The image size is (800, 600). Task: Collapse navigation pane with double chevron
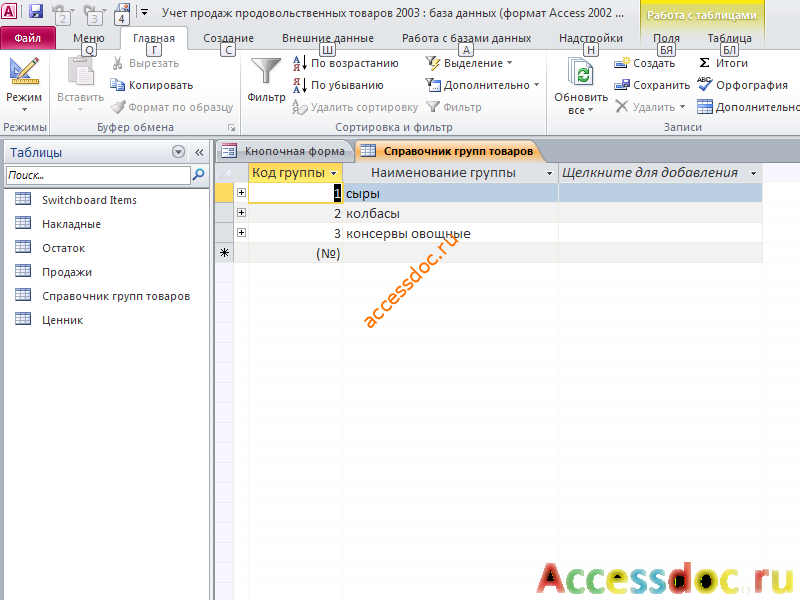click(199, 152)
